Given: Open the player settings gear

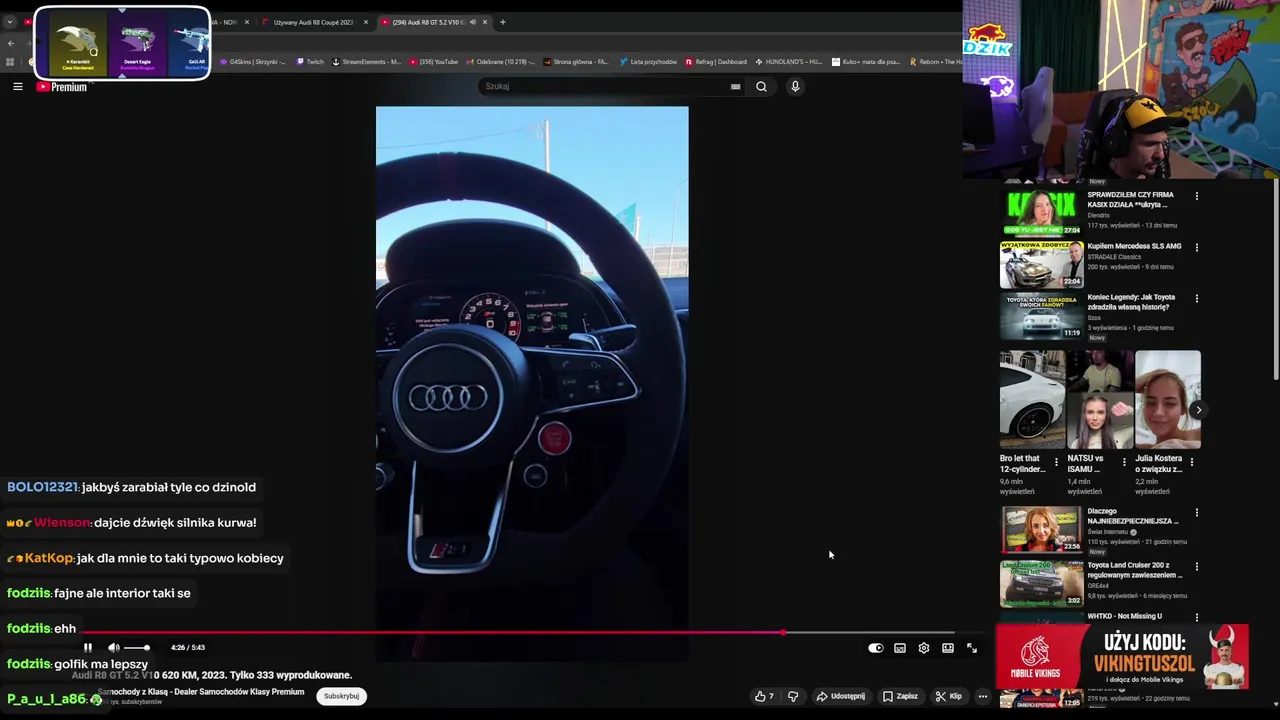Looking at the screenshot, I should [x=924, y=648].
